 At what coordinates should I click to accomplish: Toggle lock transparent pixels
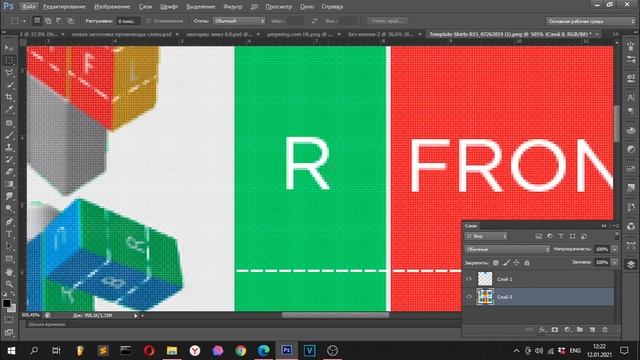coord(496,263)
